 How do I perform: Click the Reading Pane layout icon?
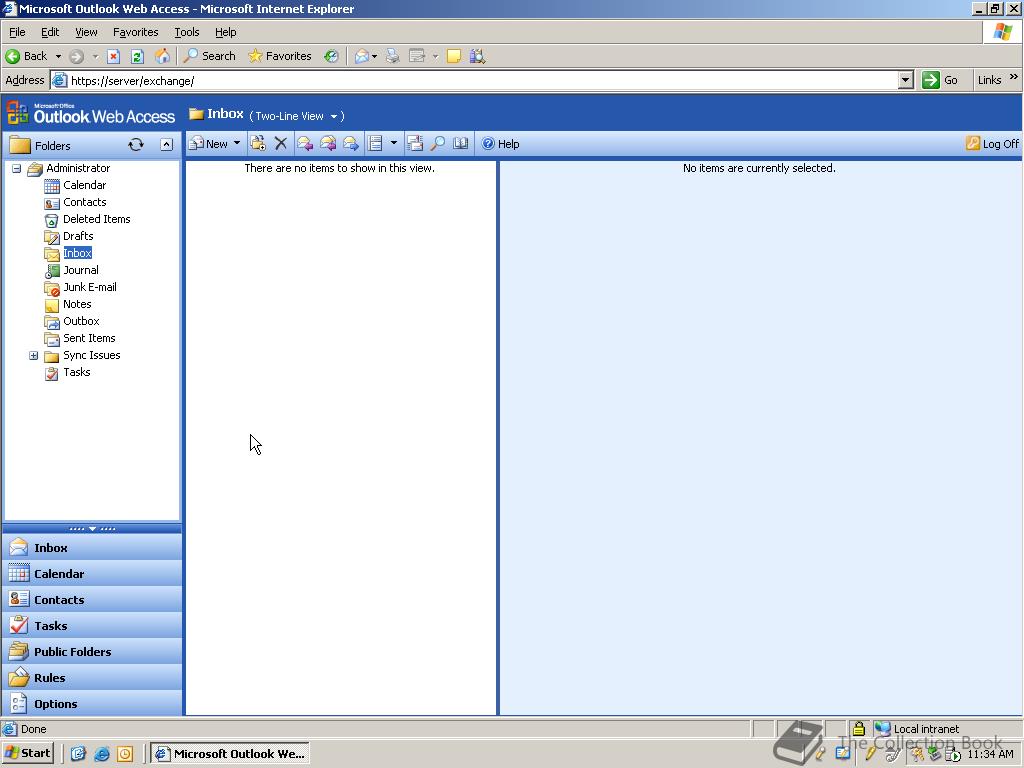pyautogui.click(x=375, y=144)
